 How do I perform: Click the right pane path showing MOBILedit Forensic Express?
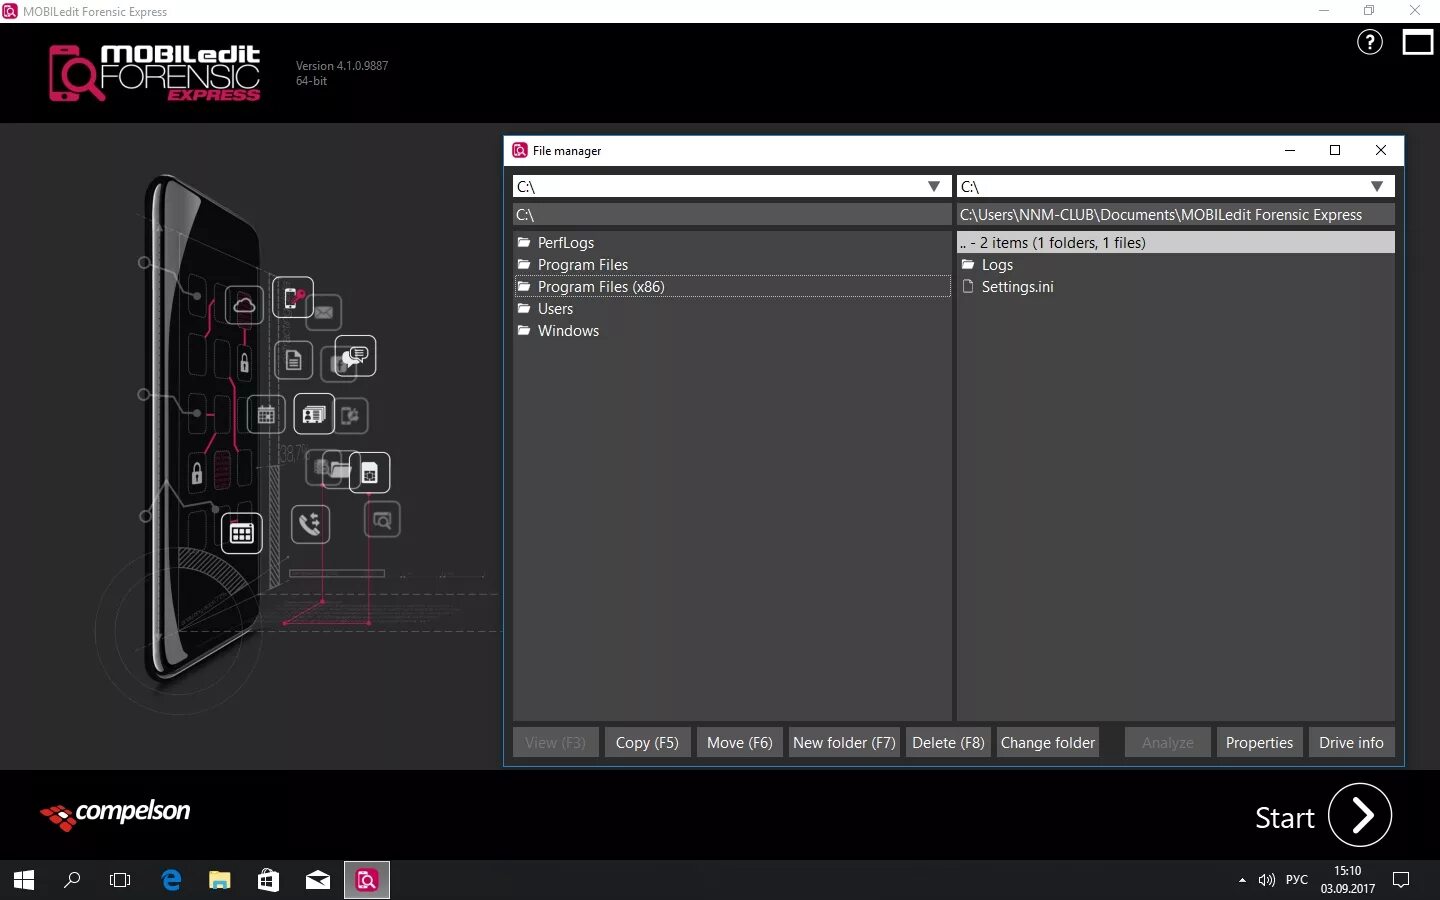1176,214
